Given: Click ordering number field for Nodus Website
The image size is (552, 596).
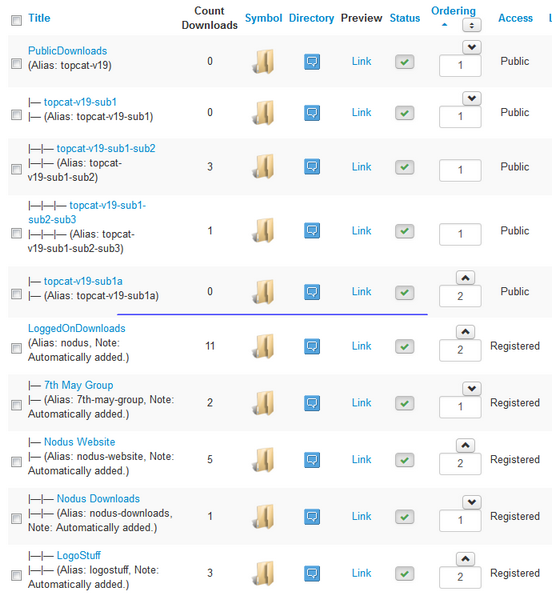Looking at the screenshot, I should [x=460, y=463].
